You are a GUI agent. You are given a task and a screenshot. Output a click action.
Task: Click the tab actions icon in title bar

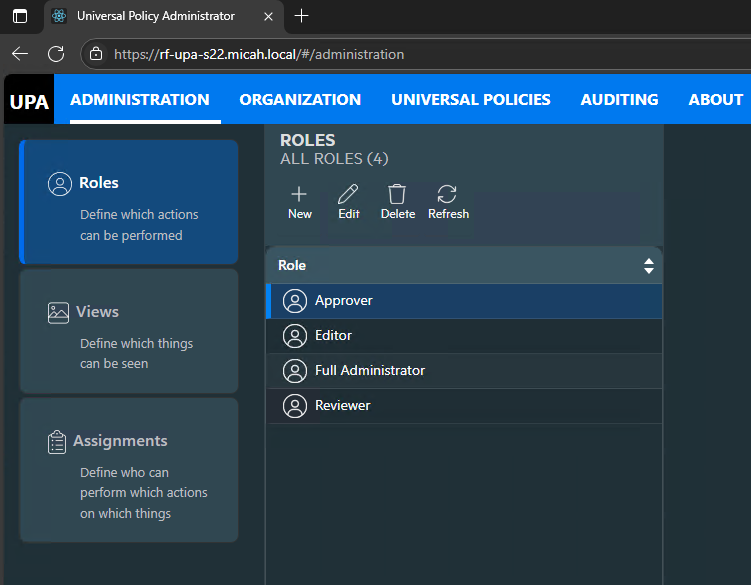(20, 16)
